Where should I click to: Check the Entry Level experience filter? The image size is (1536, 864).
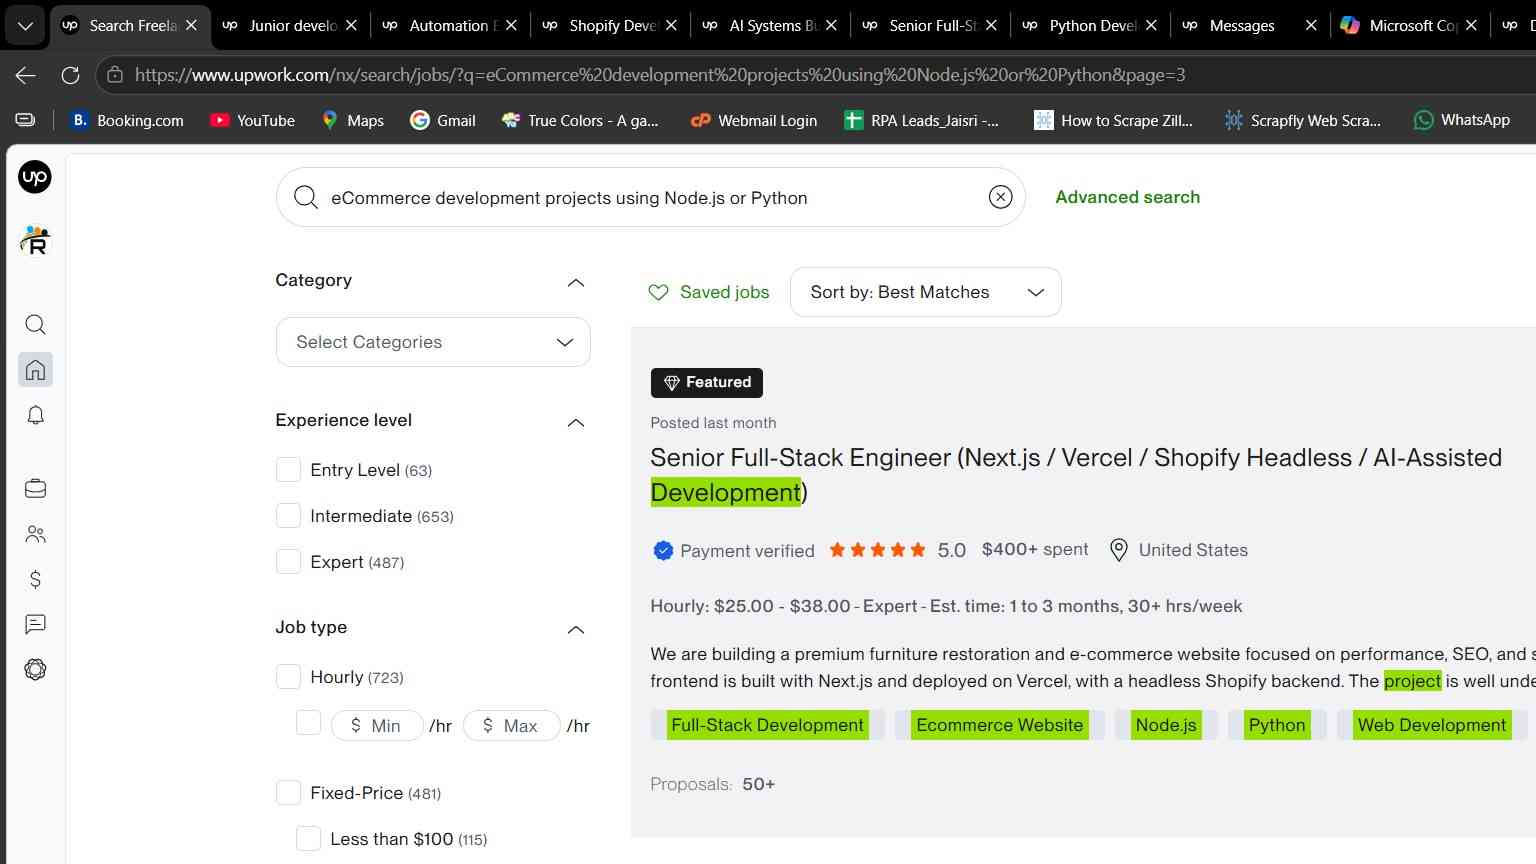(288, 470)
